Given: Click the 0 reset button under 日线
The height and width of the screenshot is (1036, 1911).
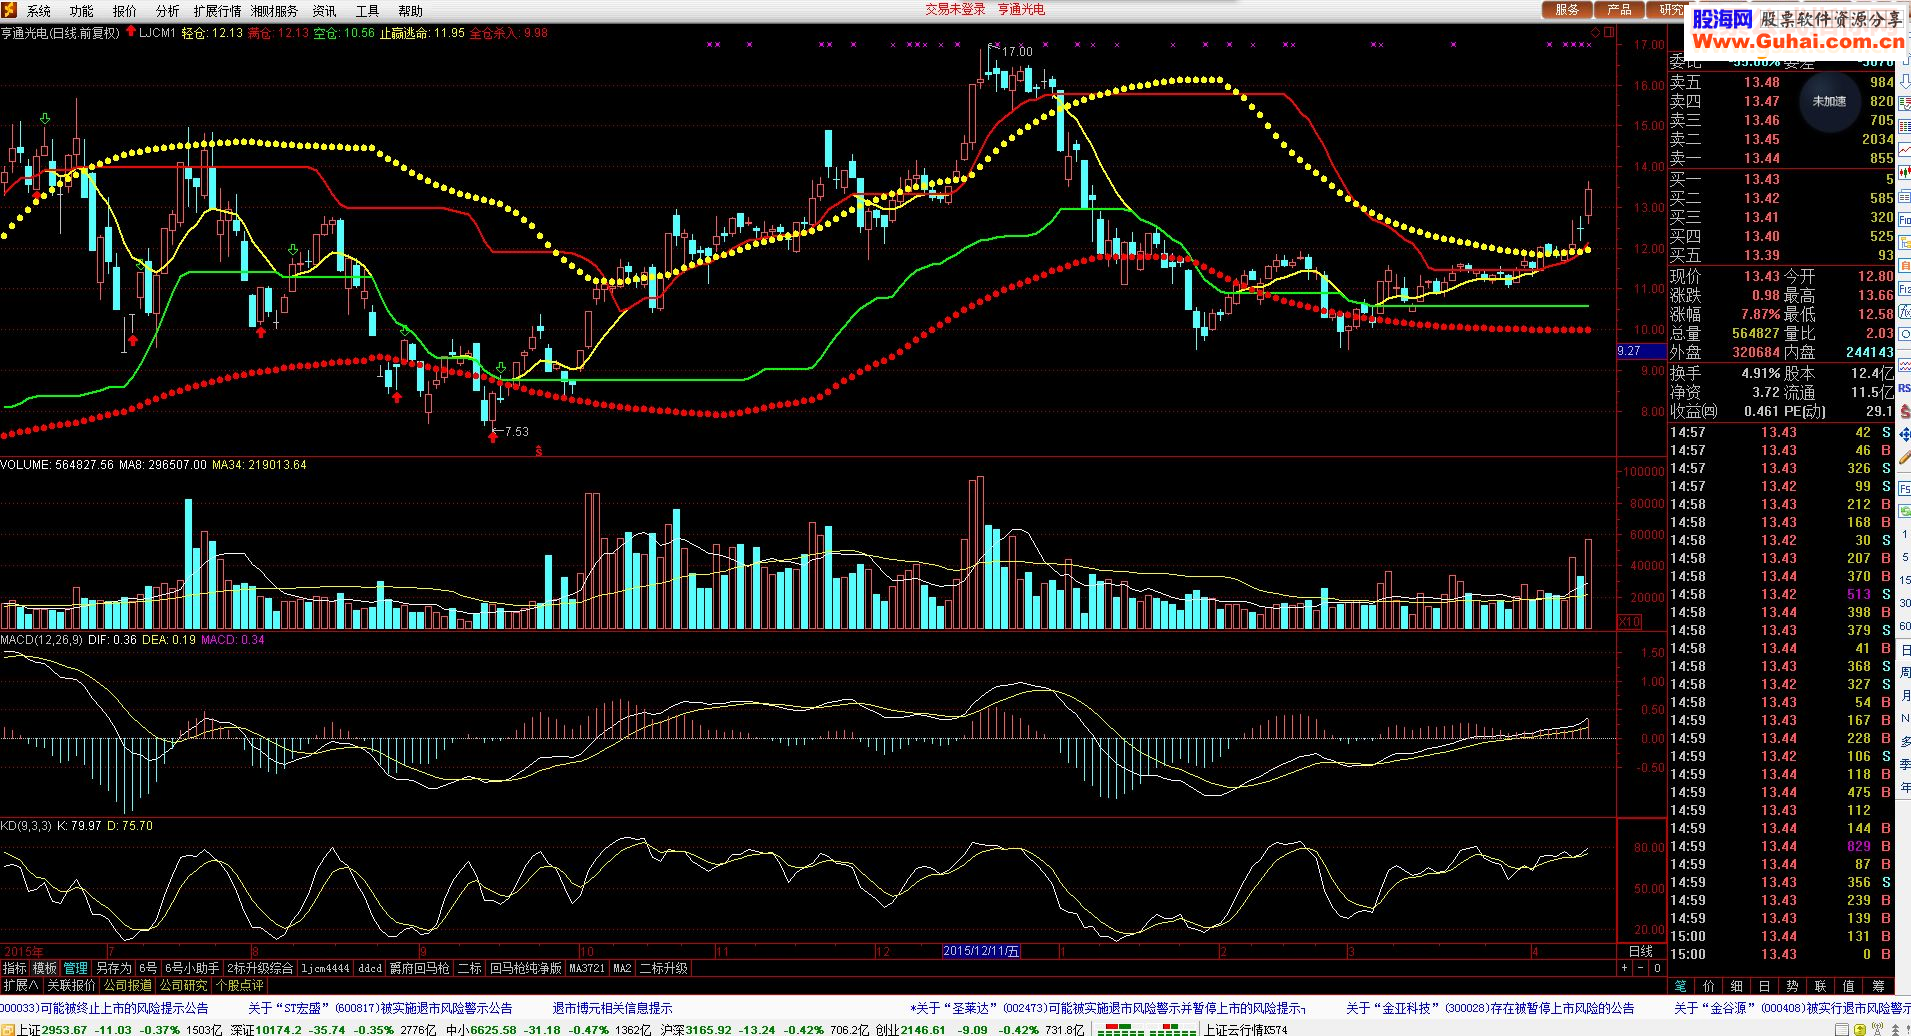Looking at the screenshot, I should click(1657, 968).
